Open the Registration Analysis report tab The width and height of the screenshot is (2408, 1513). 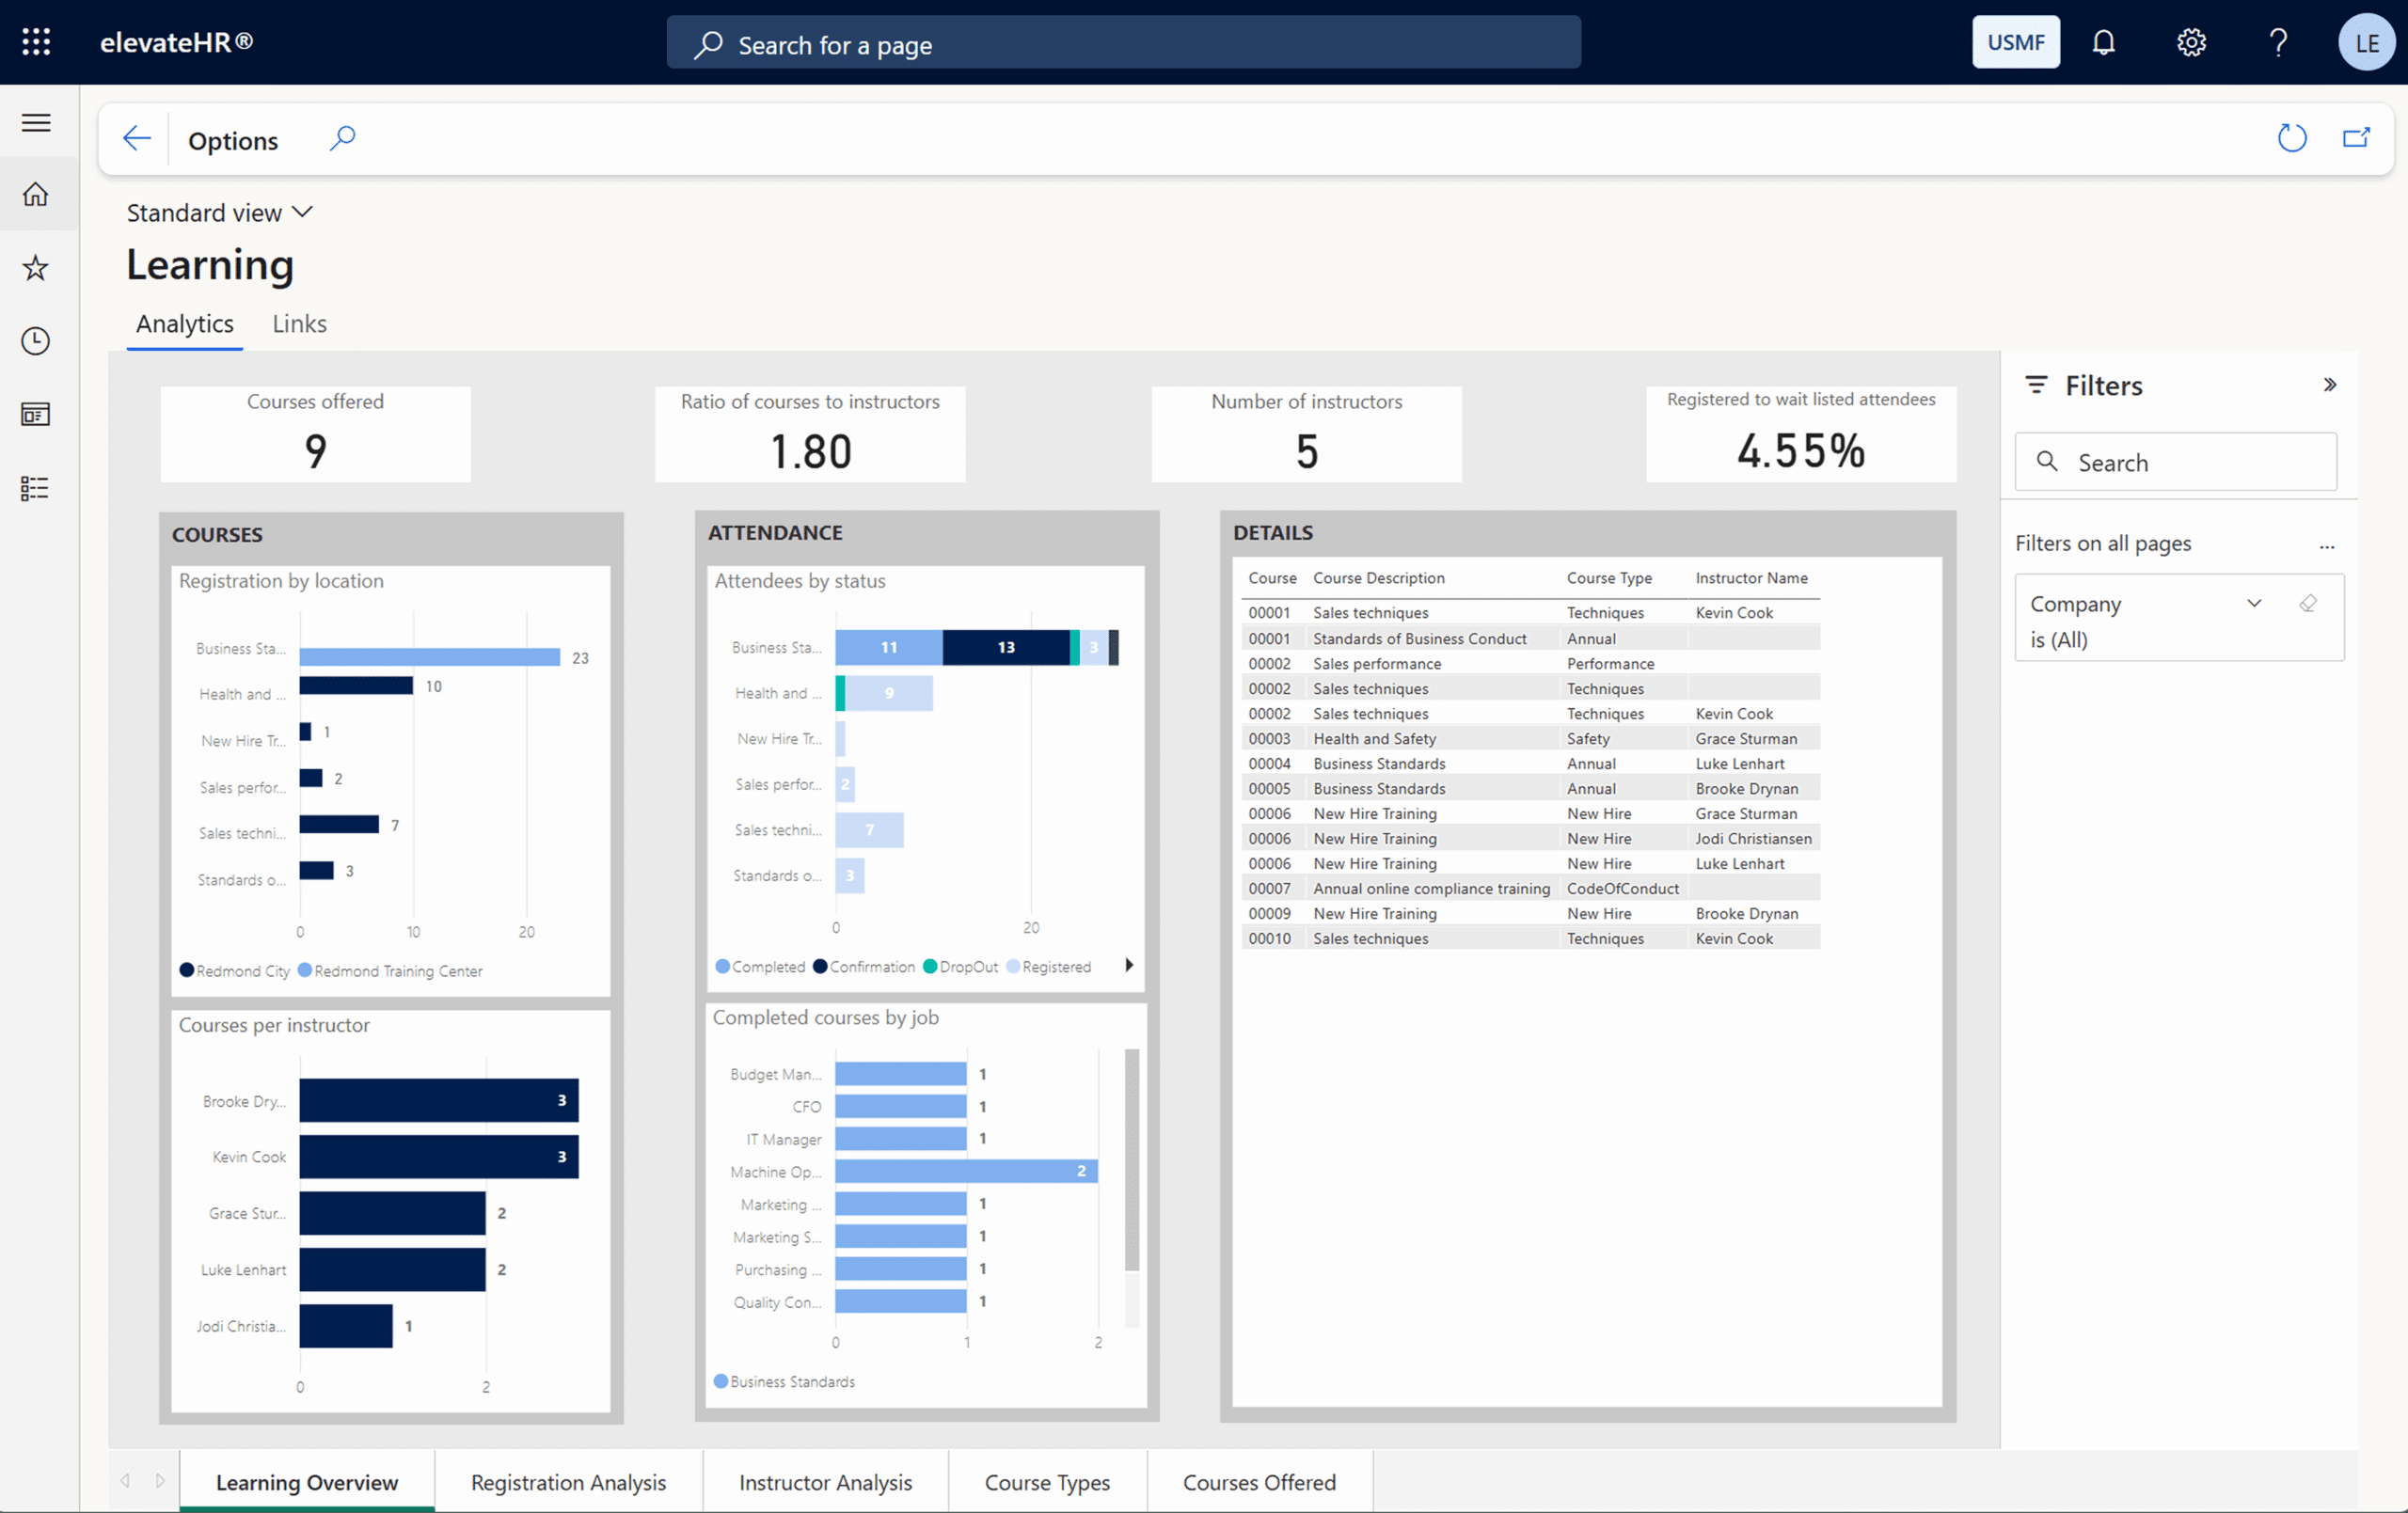568,1482
